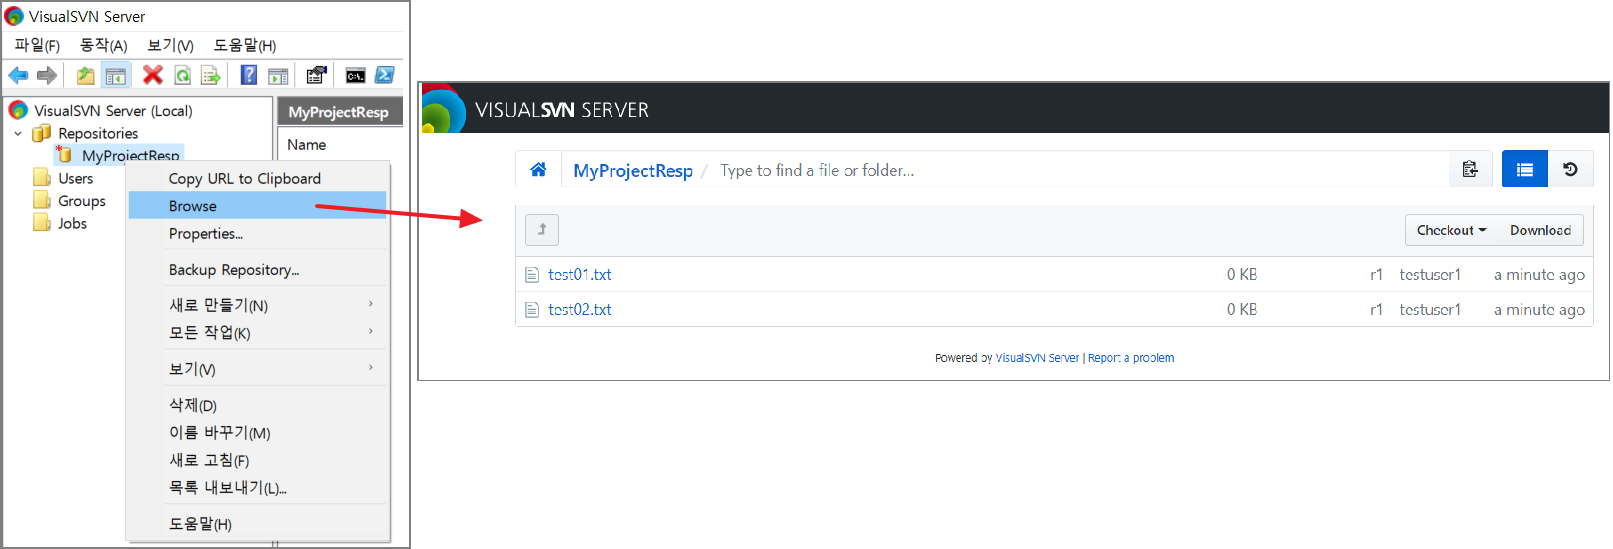Click the Download button
The width and height of the screenshot is (1613, 549).
pos(1540,230)
